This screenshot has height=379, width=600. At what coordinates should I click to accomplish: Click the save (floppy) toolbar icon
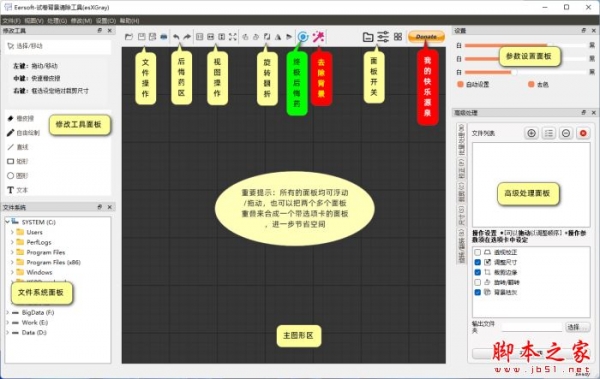142,37
